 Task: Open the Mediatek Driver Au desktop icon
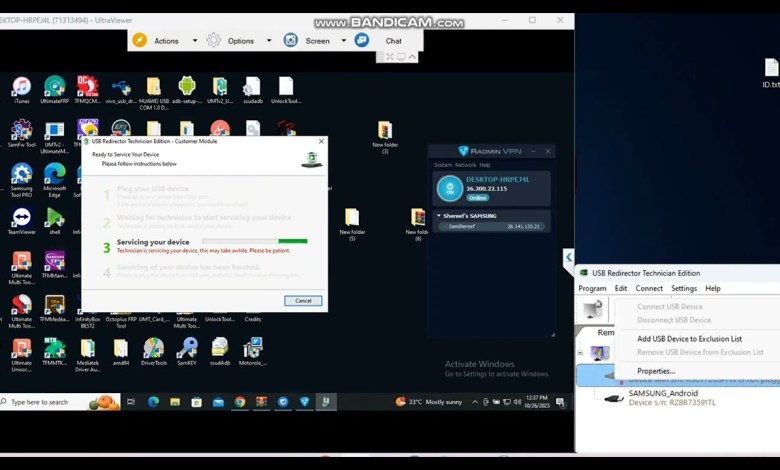[88, 355]
